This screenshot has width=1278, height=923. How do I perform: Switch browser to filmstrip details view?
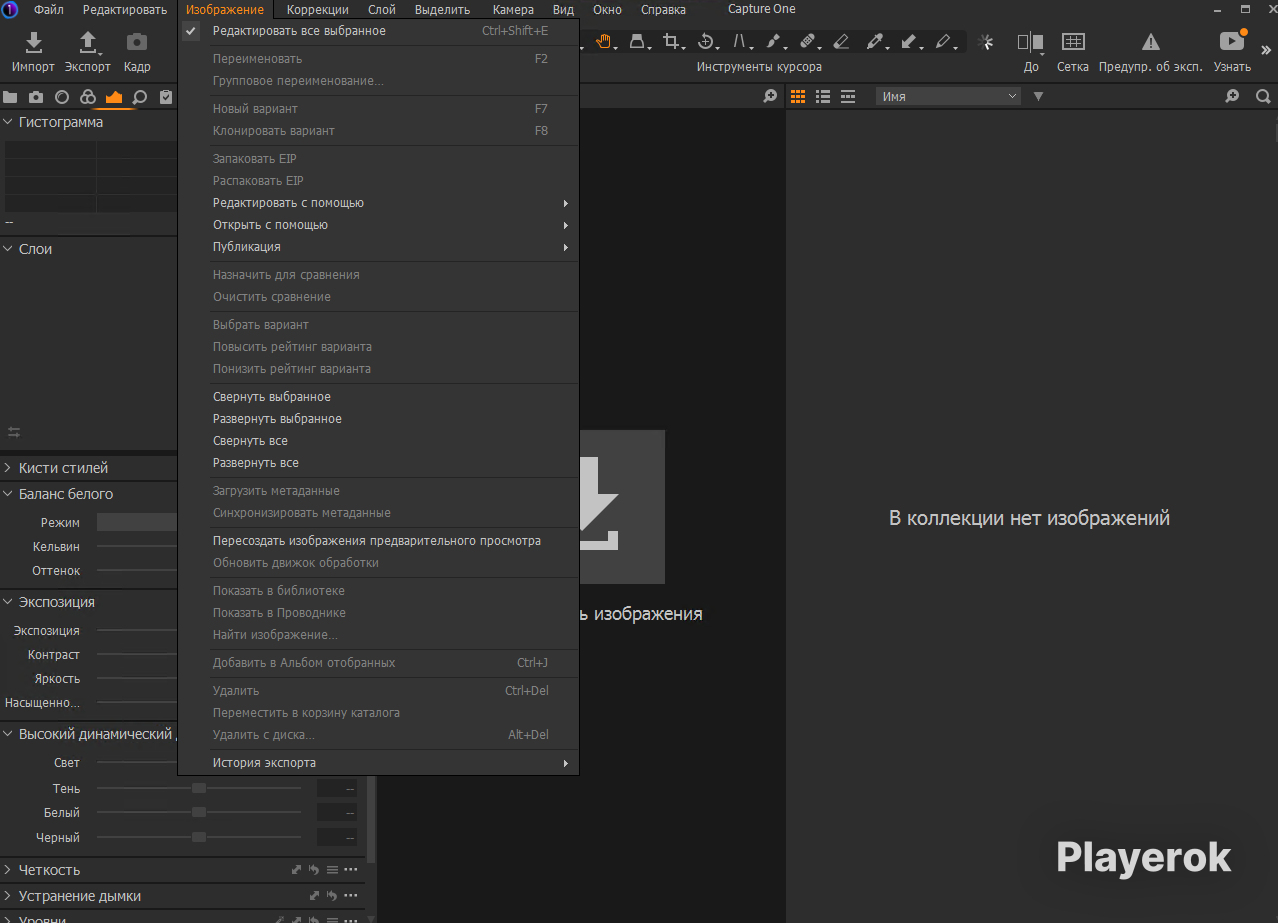point(848,96)
